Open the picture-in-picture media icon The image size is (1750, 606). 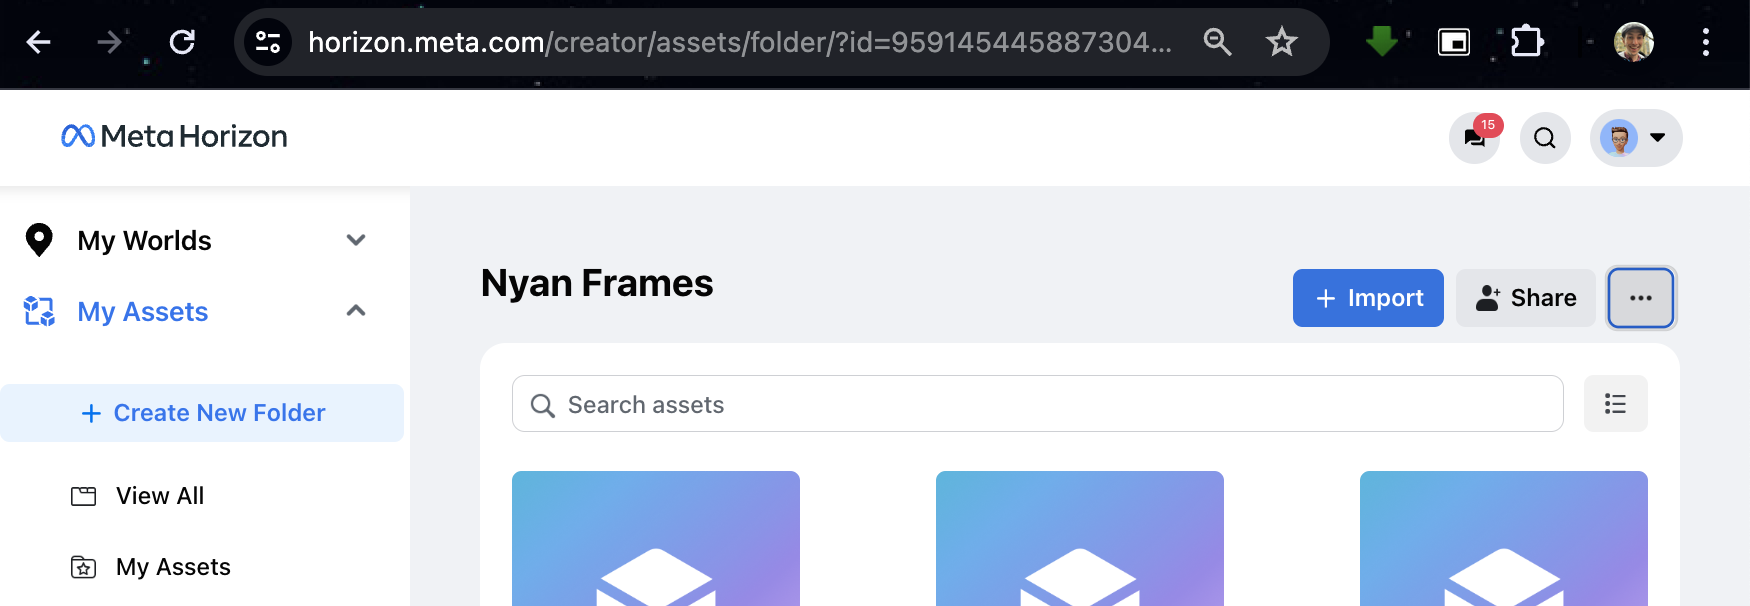1454,42
